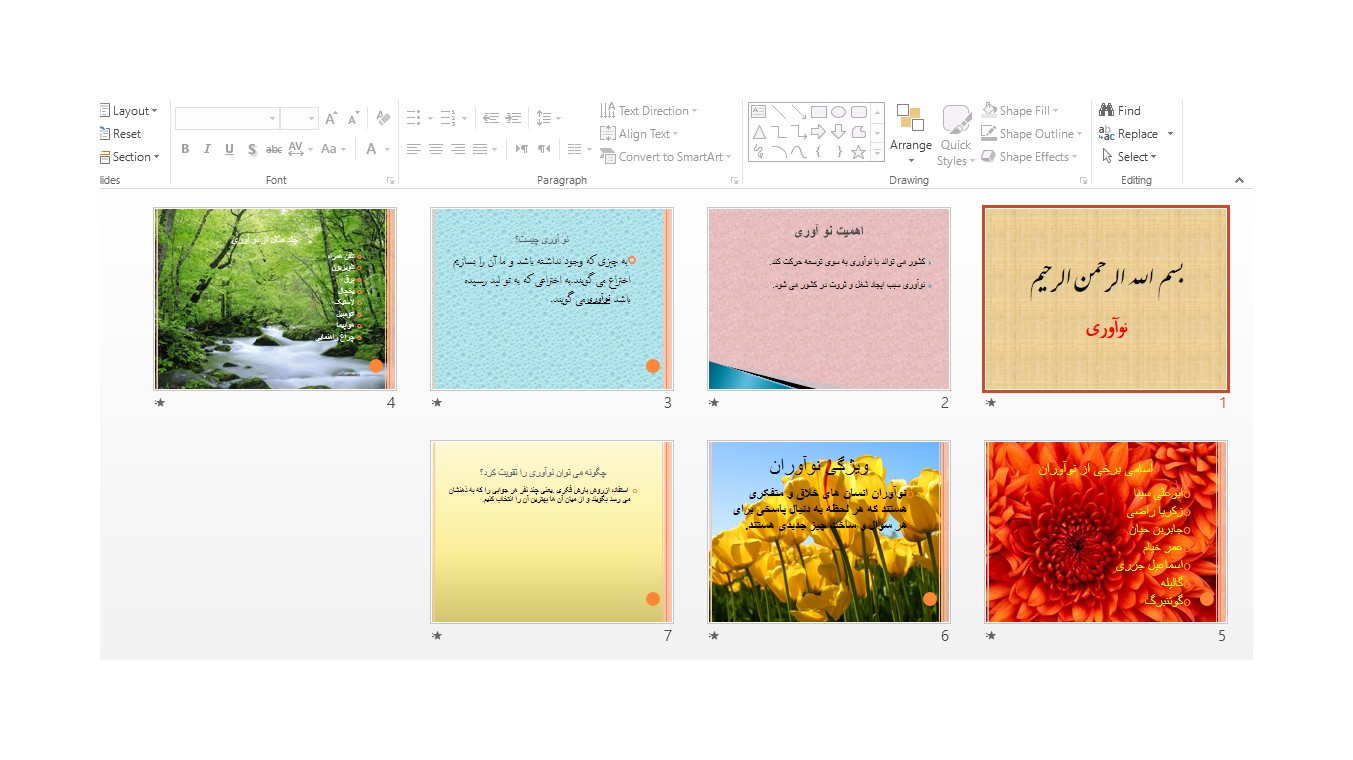This screenshot has height=760, width=1353.
Task: Click the Center paragraph alignment icon
Action: tap(436, 149)
